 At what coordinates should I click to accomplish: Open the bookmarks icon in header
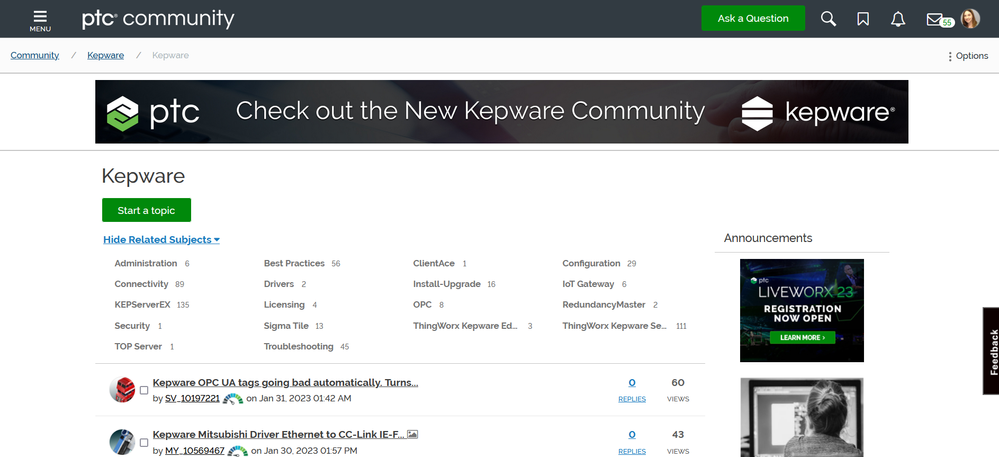(x=863, y=19)
